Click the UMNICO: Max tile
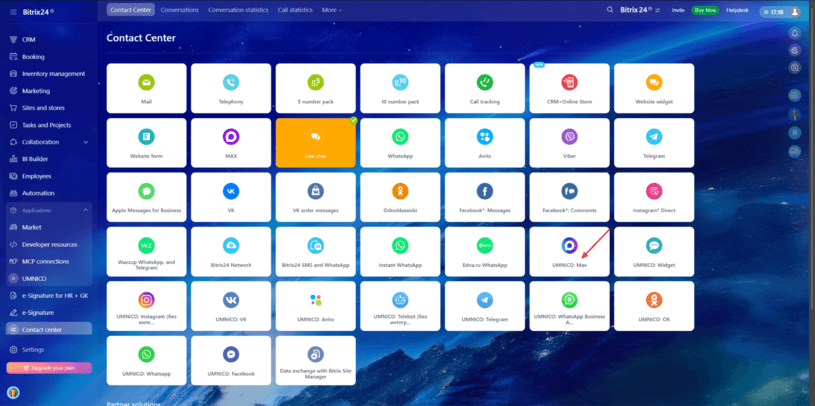The height and width of the screenshot is (406, 815). 569,251
